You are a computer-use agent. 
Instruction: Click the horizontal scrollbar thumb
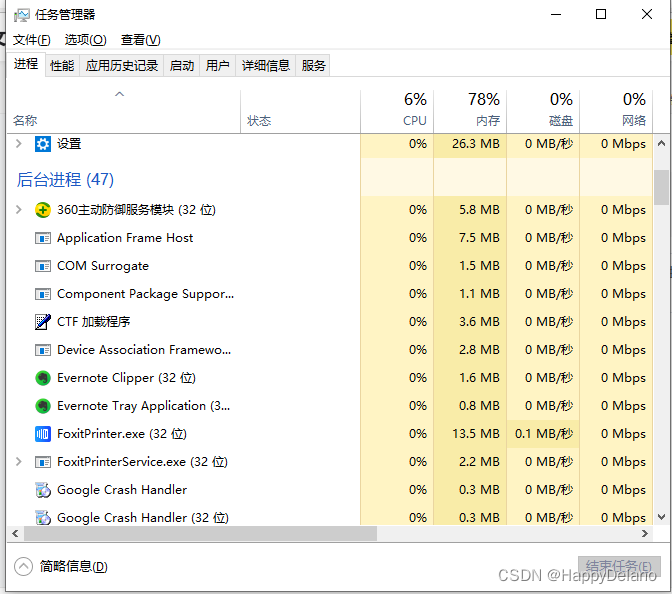point(200,534)
